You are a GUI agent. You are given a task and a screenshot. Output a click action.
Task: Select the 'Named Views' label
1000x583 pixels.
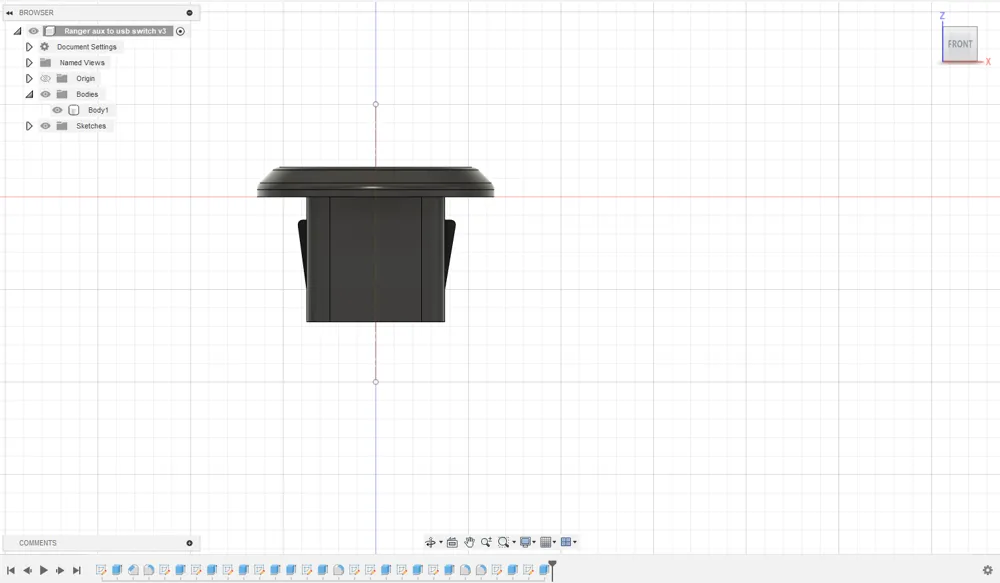point(82,63)
